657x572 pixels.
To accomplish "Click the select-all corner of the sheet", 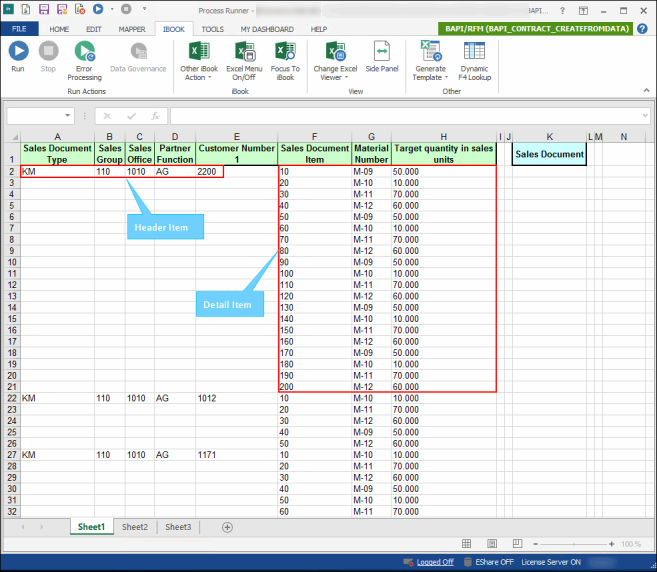I will 13,137.
